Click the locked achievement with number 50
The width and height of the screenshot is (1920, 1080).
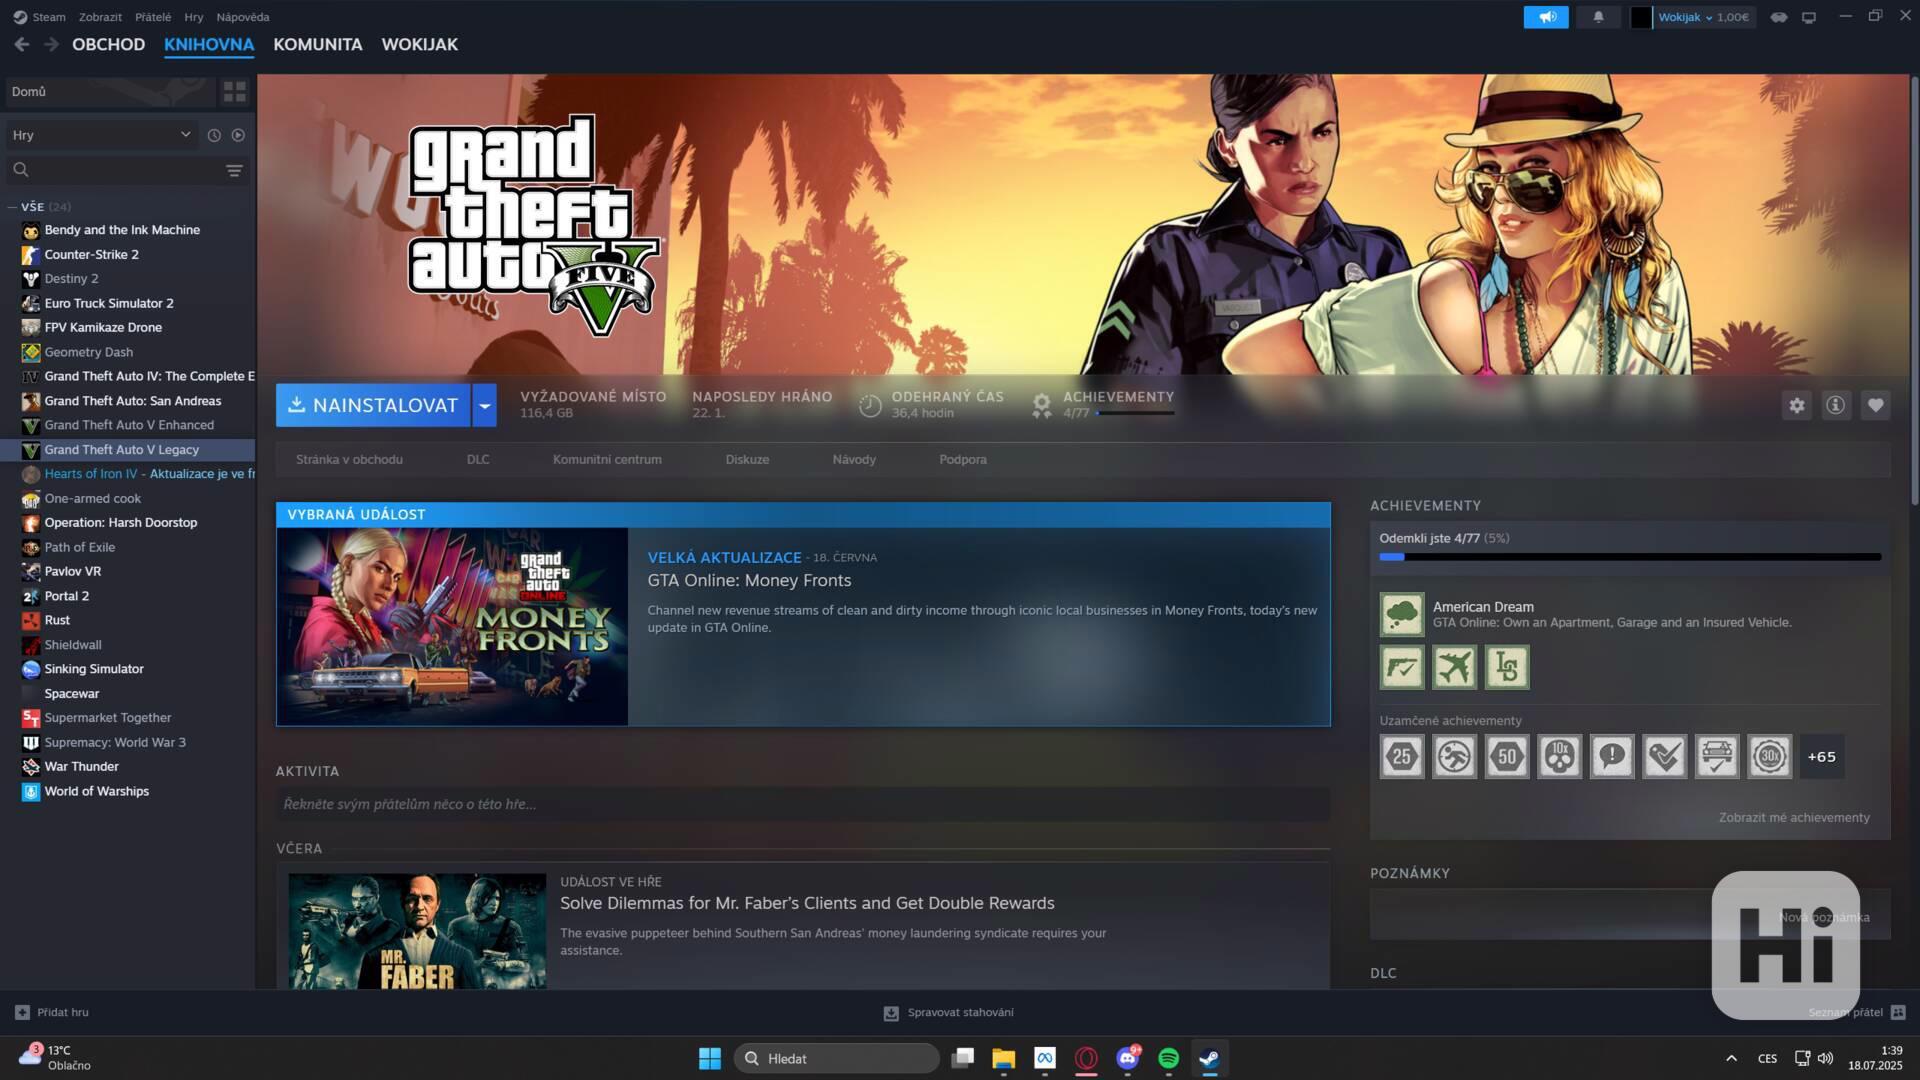point(1507,757)
